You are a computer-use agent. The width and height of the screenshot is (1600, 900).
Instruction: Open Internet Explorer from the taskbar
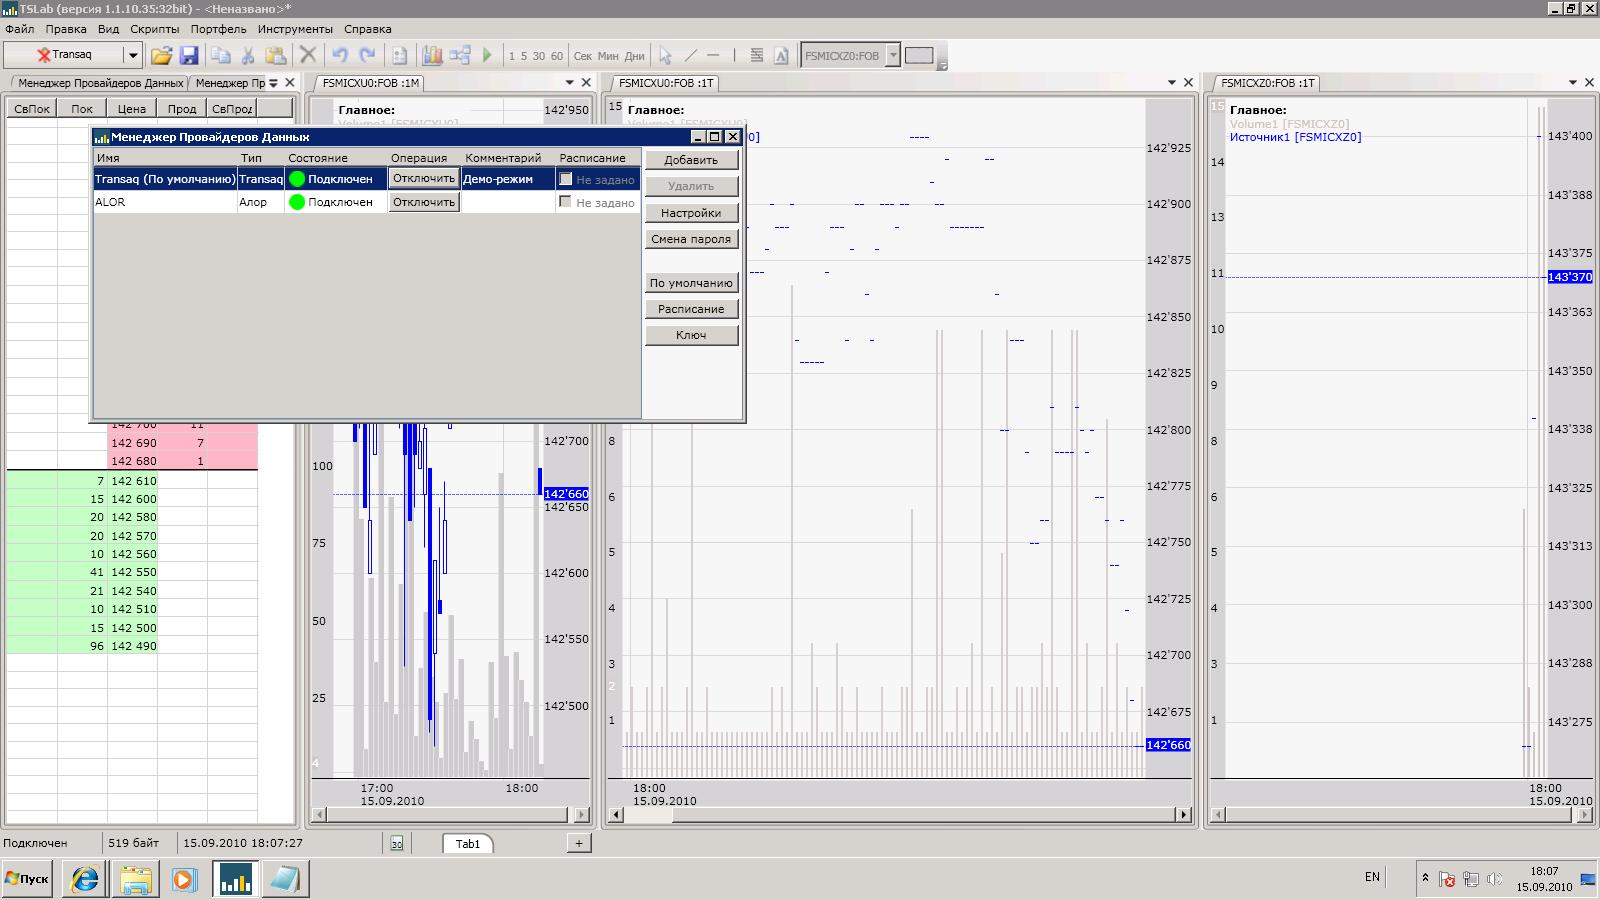point(85,879)
